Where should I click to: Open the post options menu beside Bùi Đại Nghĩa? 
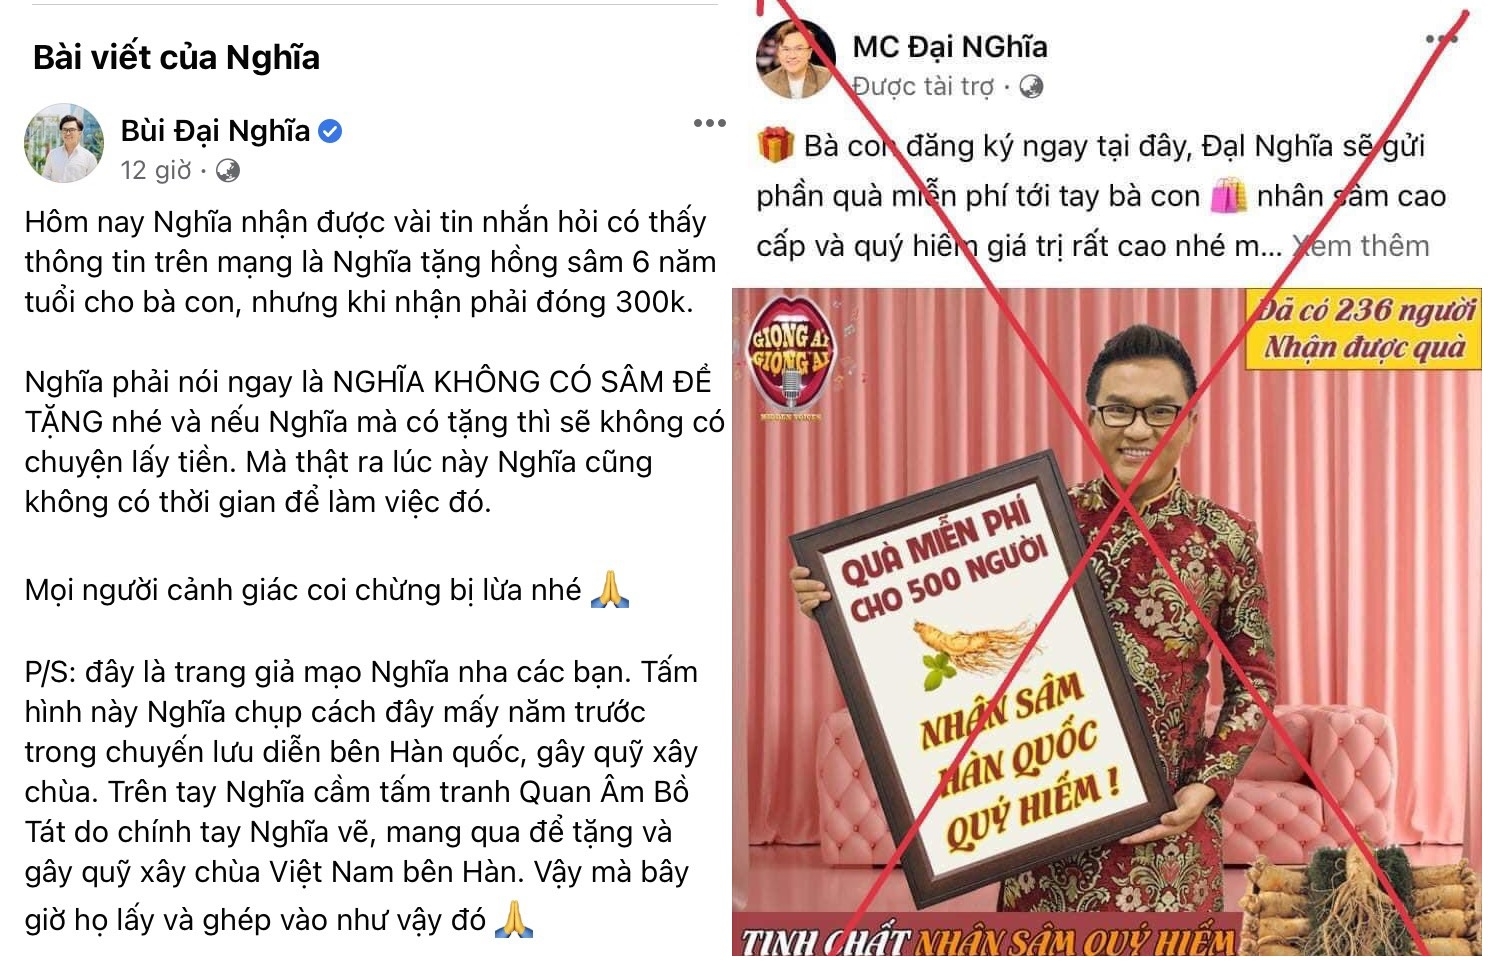(709, 123)
